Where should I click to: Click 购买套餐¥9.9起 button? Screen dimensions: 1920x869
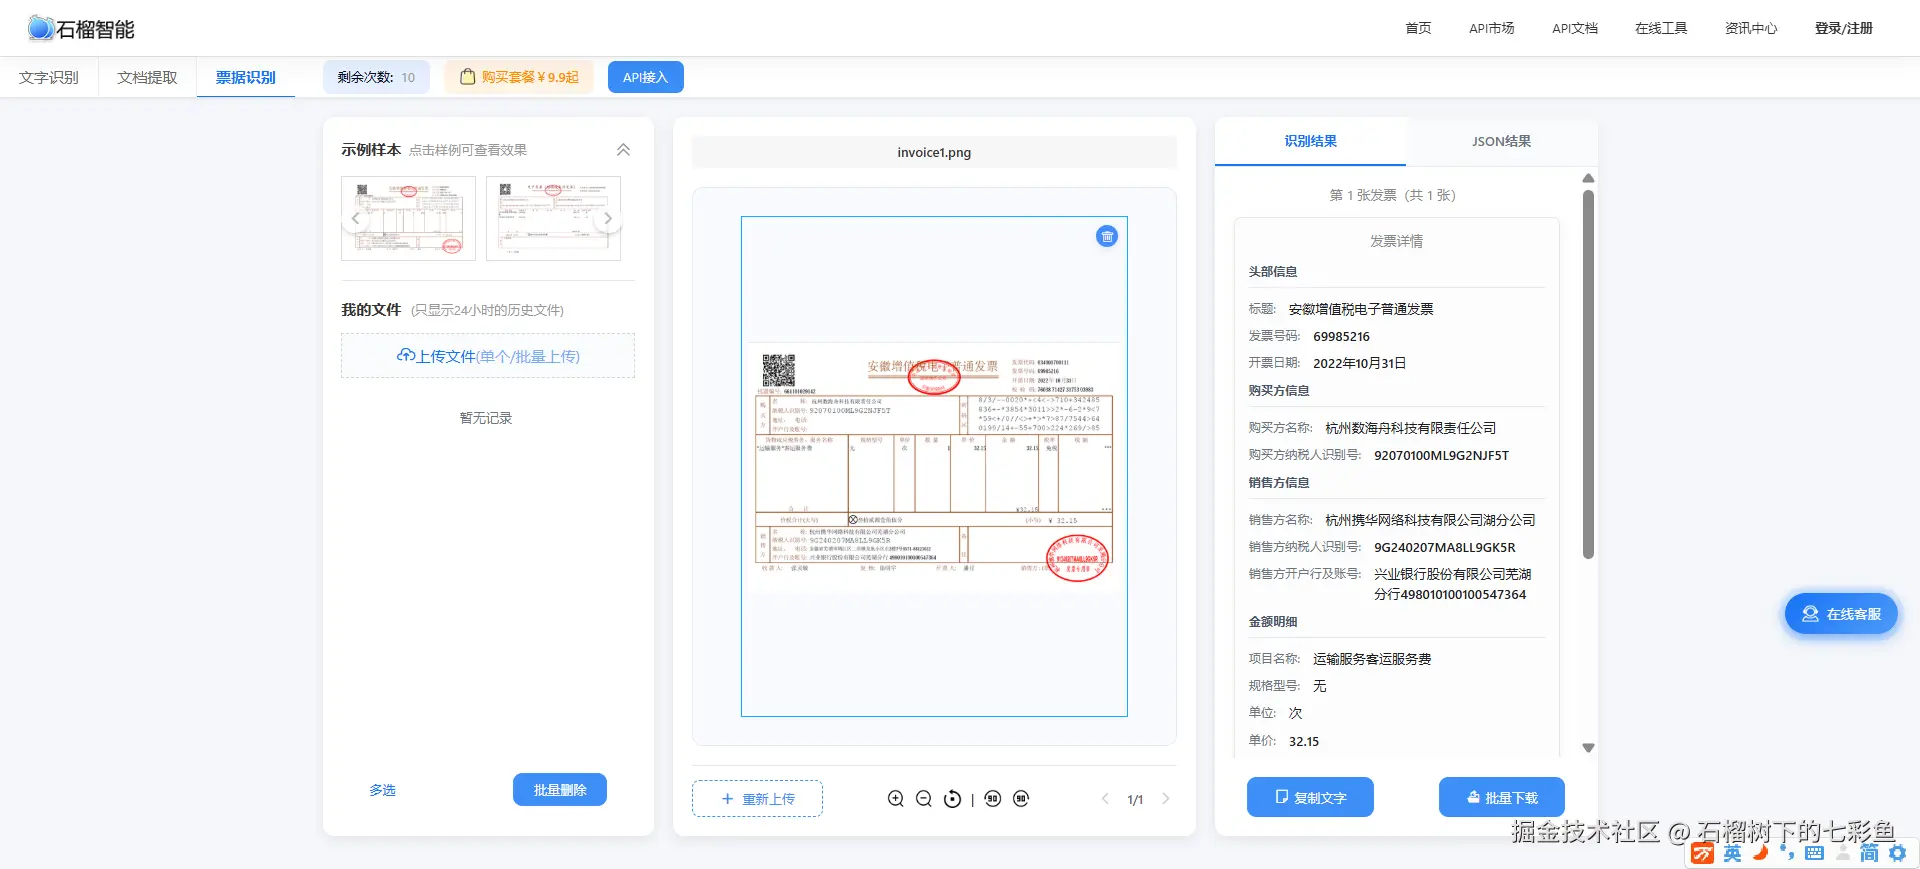click(x=519, y=77)
